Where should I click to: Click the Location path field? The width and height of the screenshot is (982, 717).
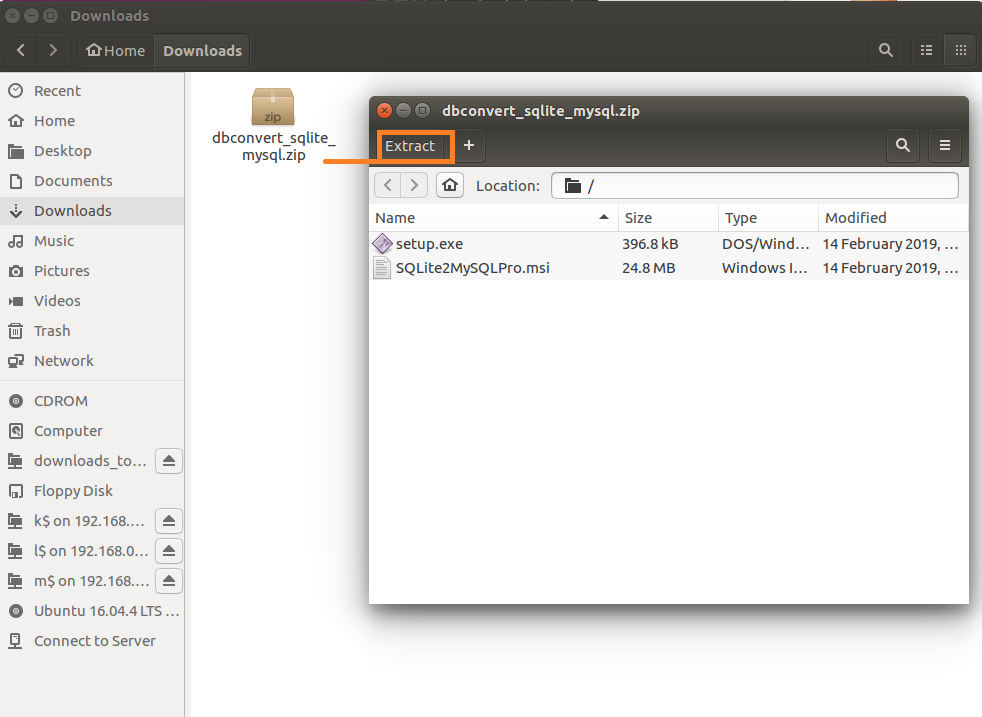pyautogui.click(x=755, y=185)
